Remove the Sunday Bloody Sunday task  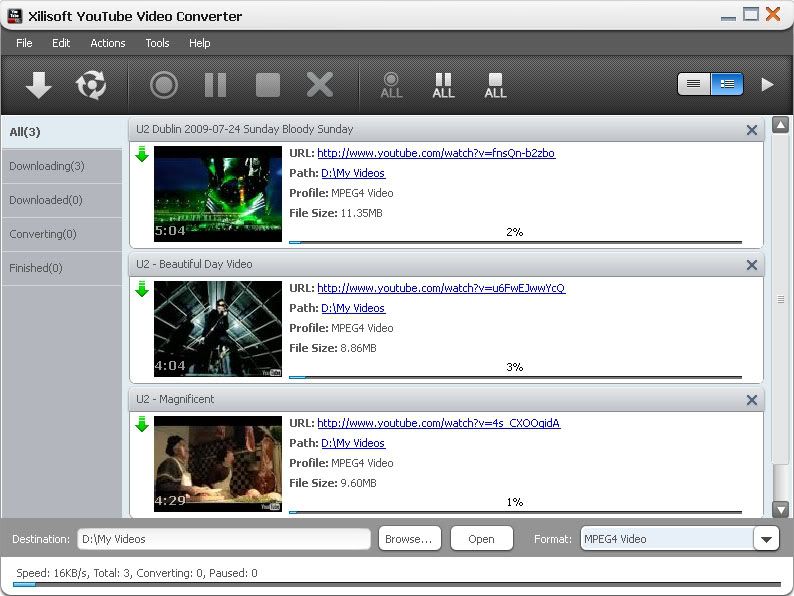[752, 130]
